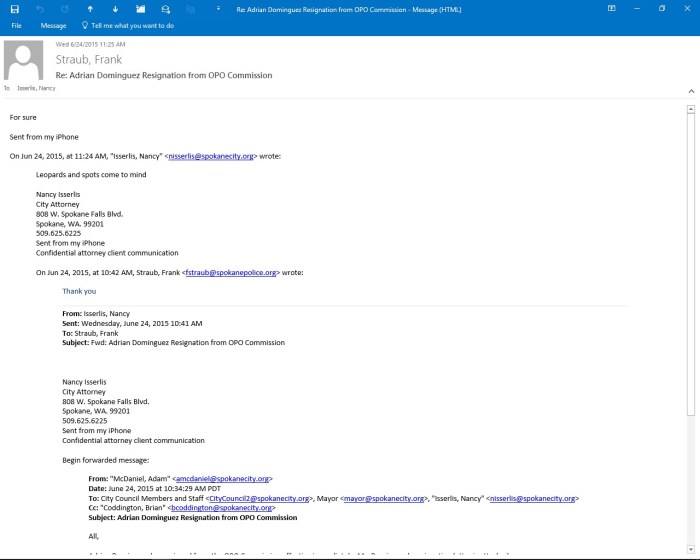This screenshot has height=560, width=700.
Task: Click the Find related messages icon
Action: (x=166, y=9)
